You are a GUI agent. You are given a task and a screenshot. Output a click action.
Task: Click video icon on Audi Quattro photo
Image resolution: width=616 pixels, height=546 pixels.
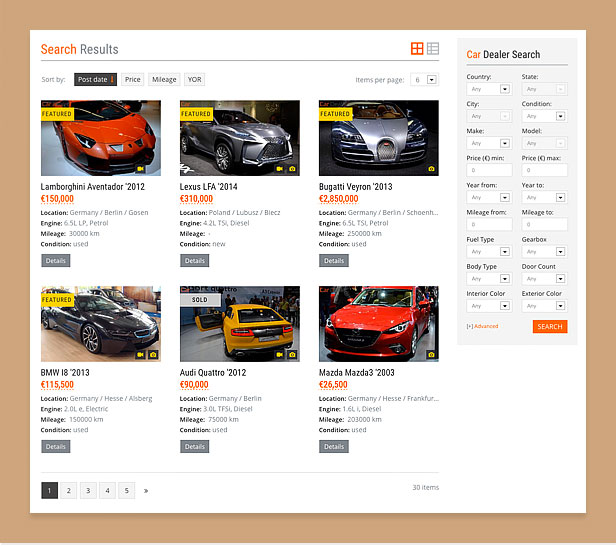pos(280,354)
